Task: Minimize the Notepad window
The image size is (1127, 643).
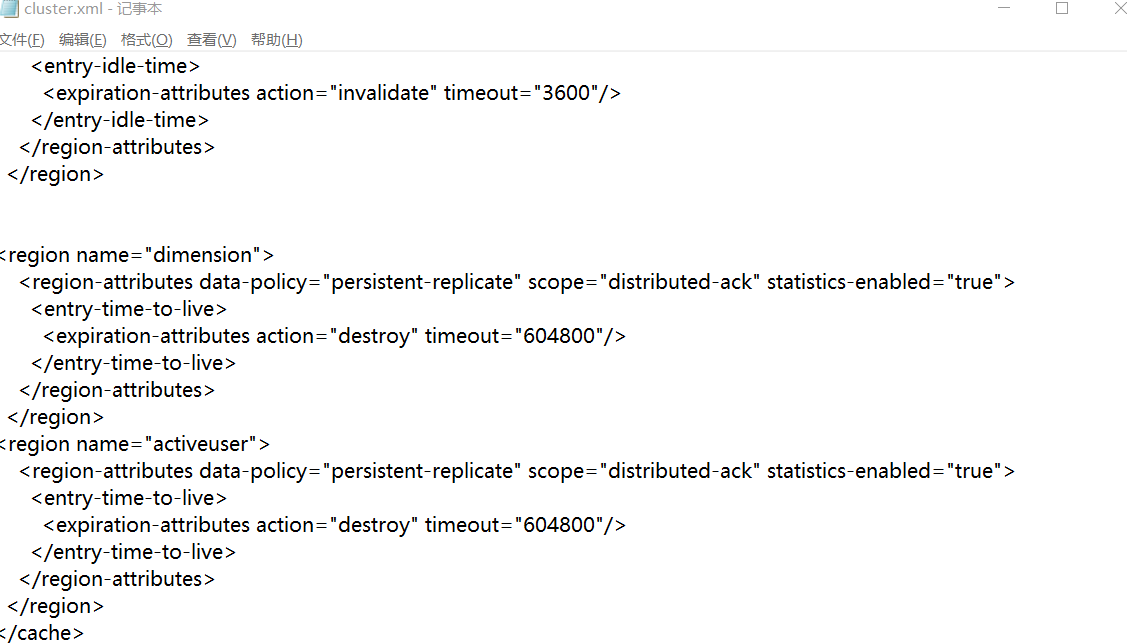Action: point(1004,9)
